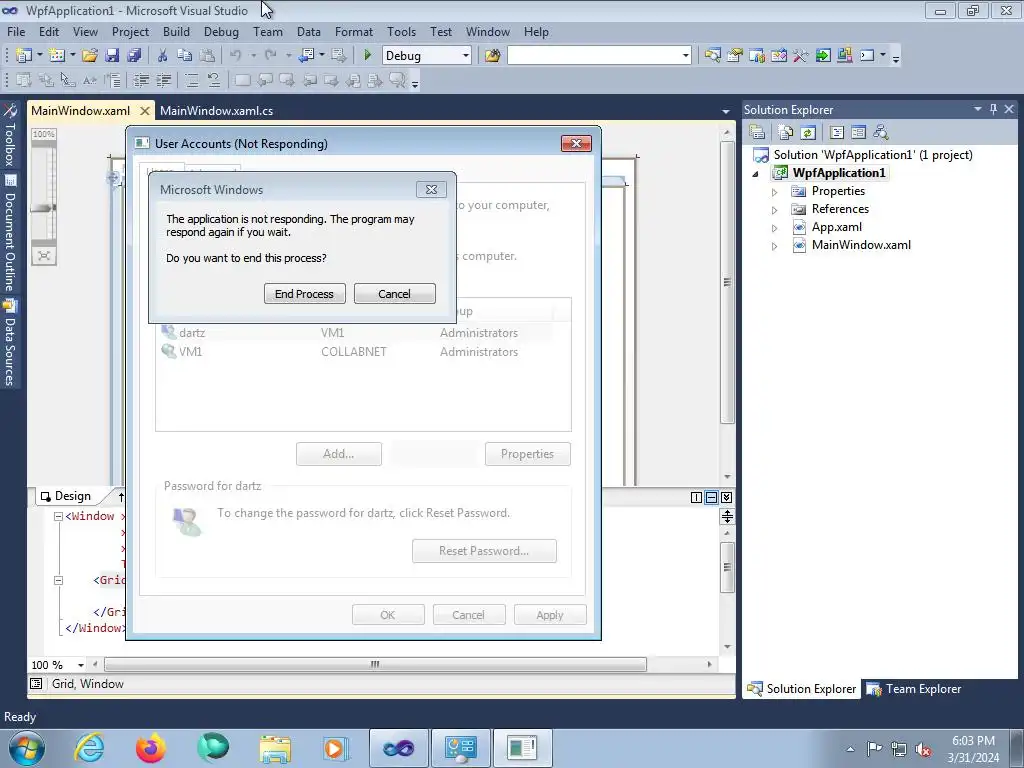This screenshot has width=1024, height=768.
Task: Click the Add New Item toolbar icon
Action: (56, 56)
